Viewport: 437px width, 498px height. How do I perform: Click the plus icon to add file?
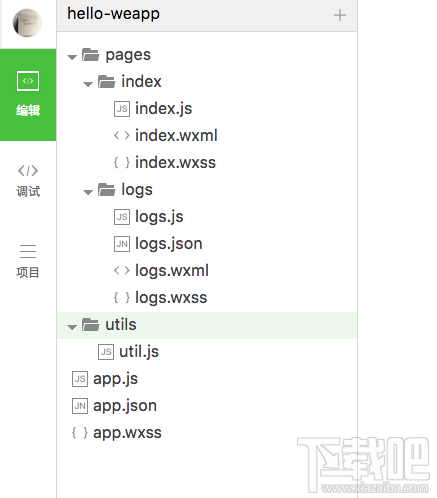click(x=340, y=15)
